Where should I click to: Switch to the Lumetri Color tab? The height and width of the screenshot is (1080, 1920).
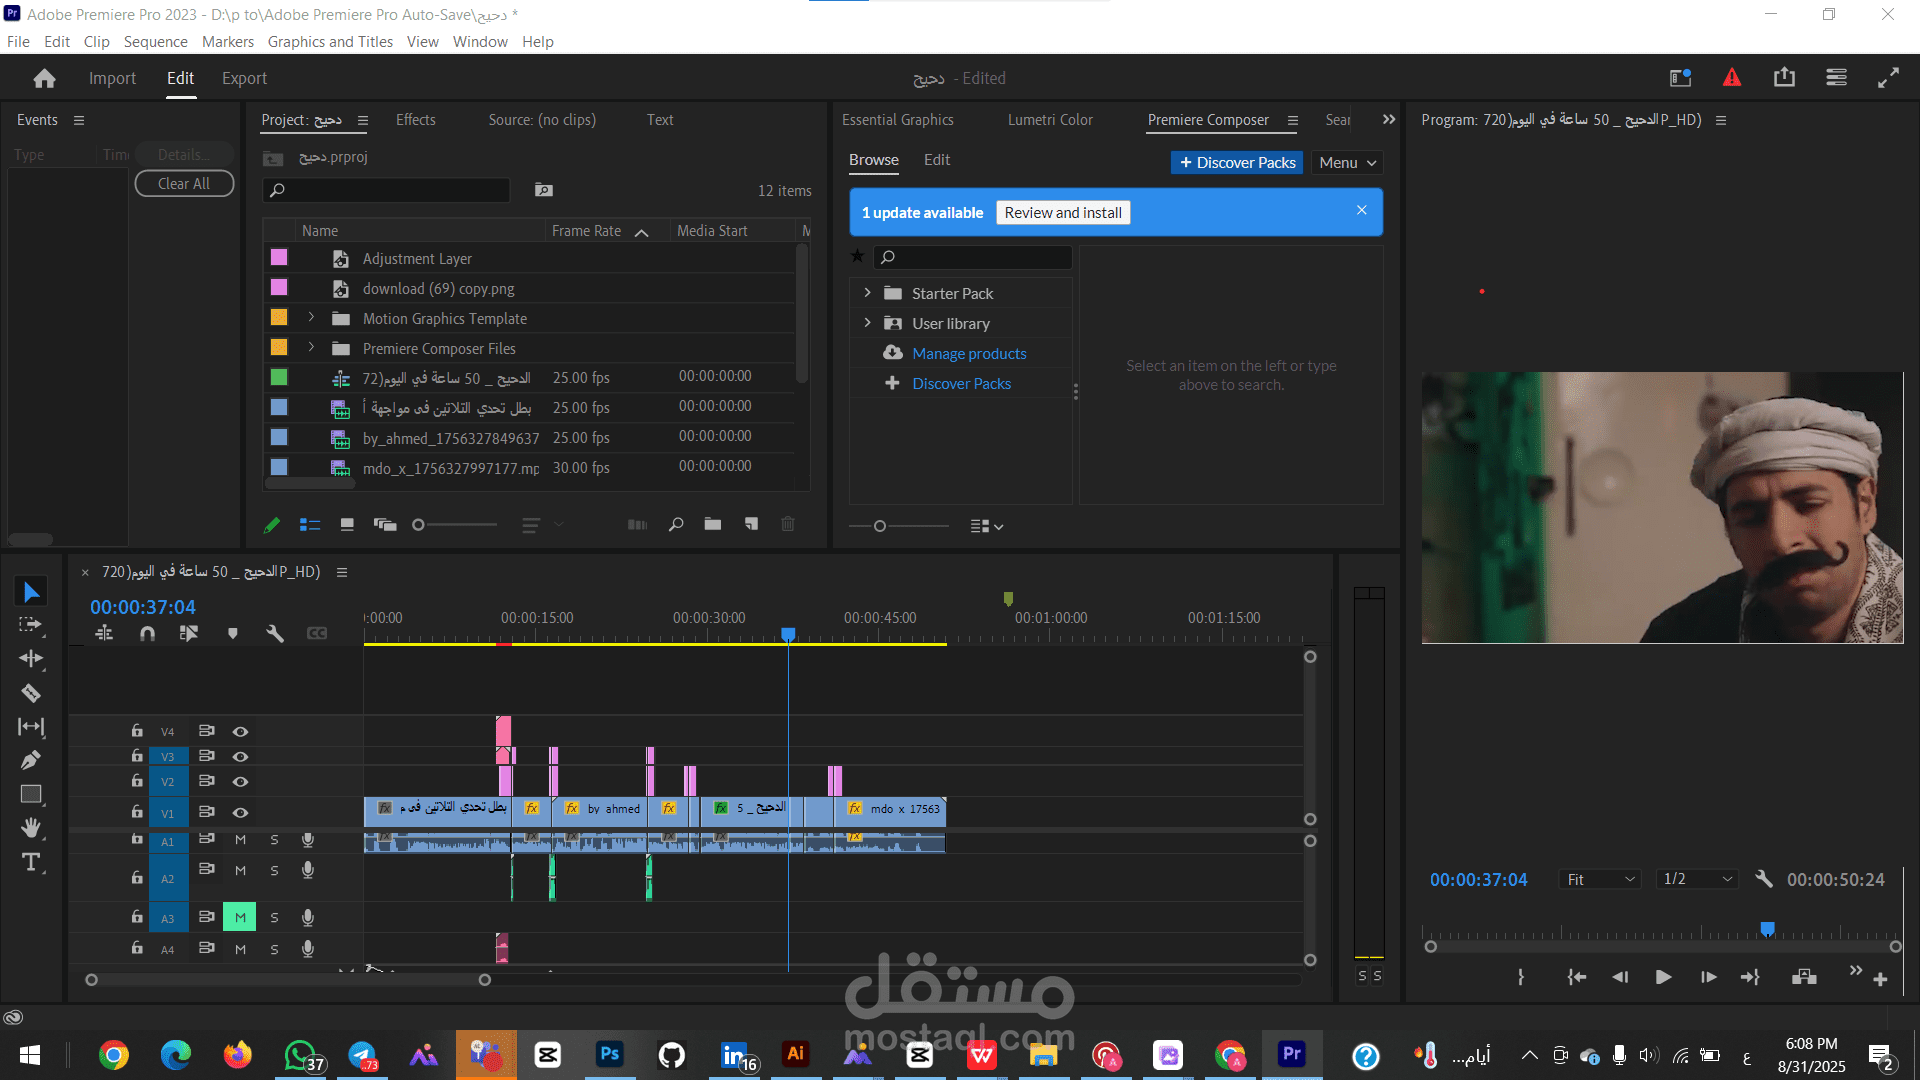(x=1050, y=119)
